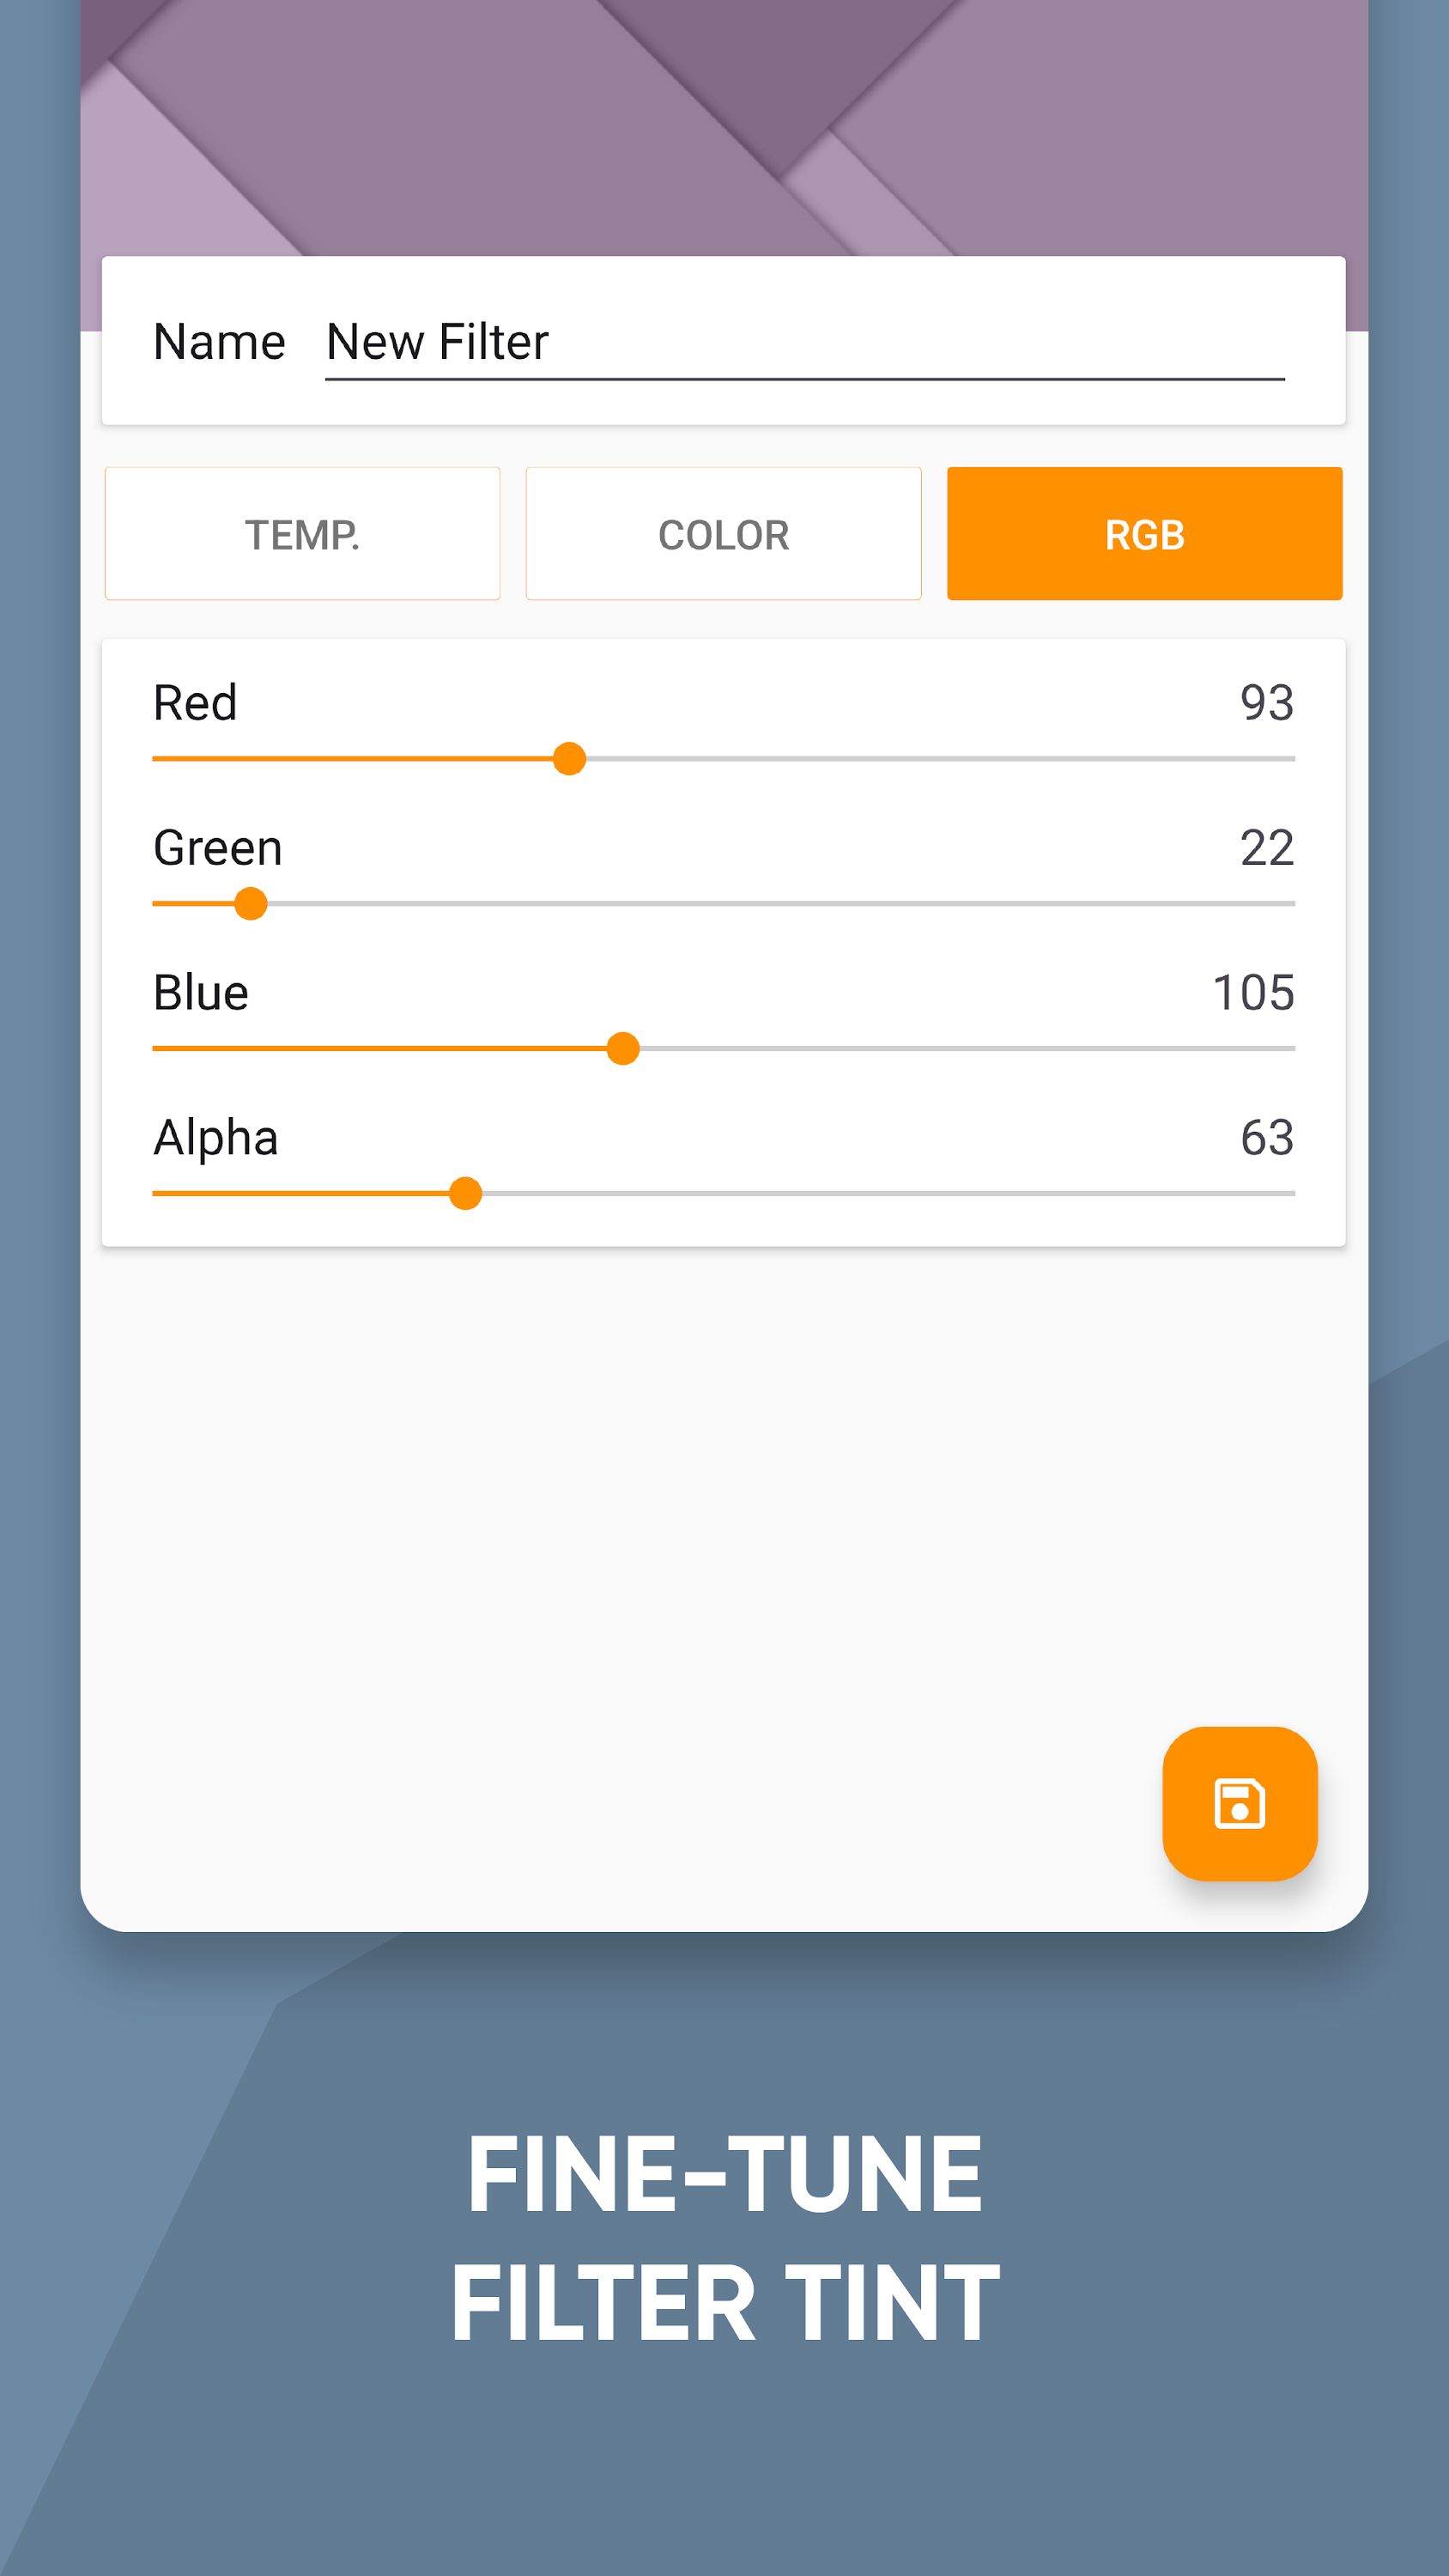Viewport: 1449px width, 2576px height.
Task: Click the New Filter name field
Action: 804,343
